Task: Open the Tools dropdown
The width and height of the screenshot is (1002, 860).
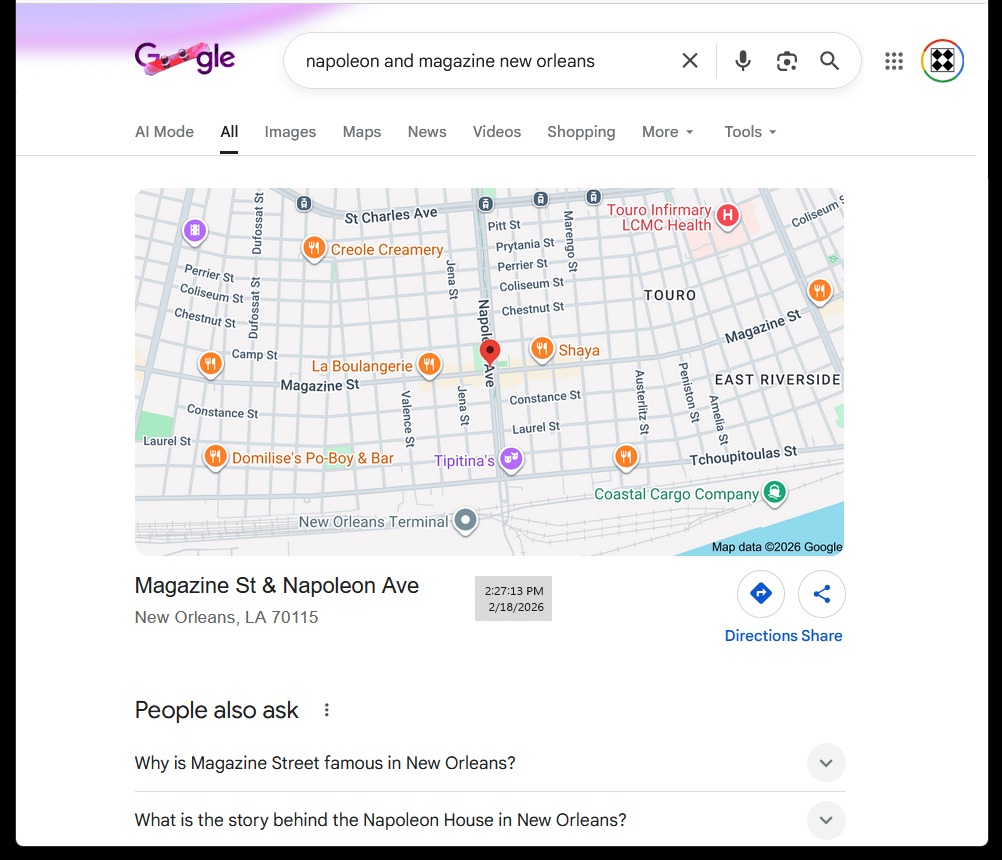Action: (750, 132)
